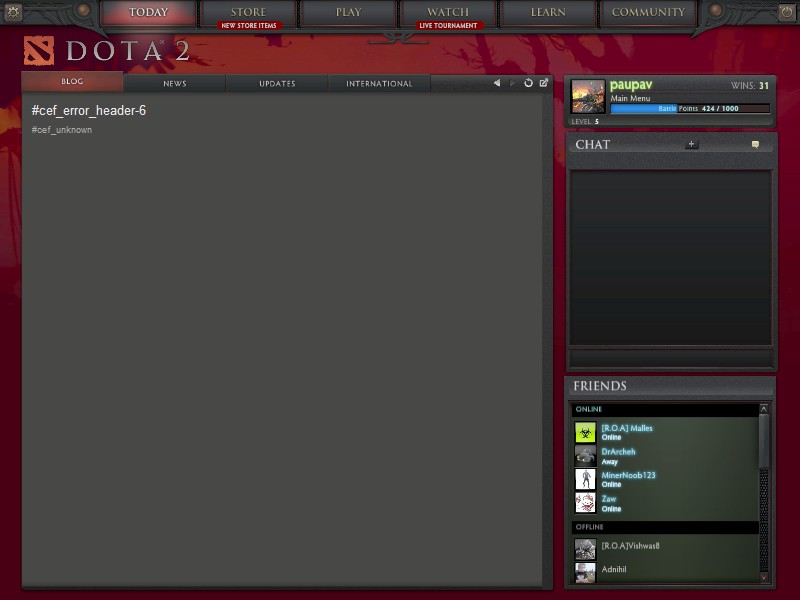Select Zaw friend avatar
800x600 pixels.
(585, 503)
